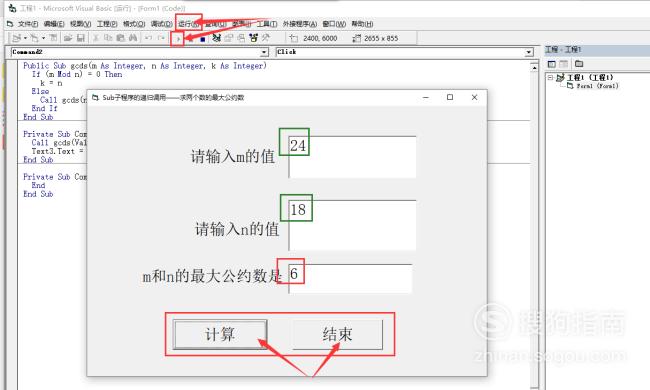
Task: Open the Add Project dropdown arrow
Action: [24, 38]
